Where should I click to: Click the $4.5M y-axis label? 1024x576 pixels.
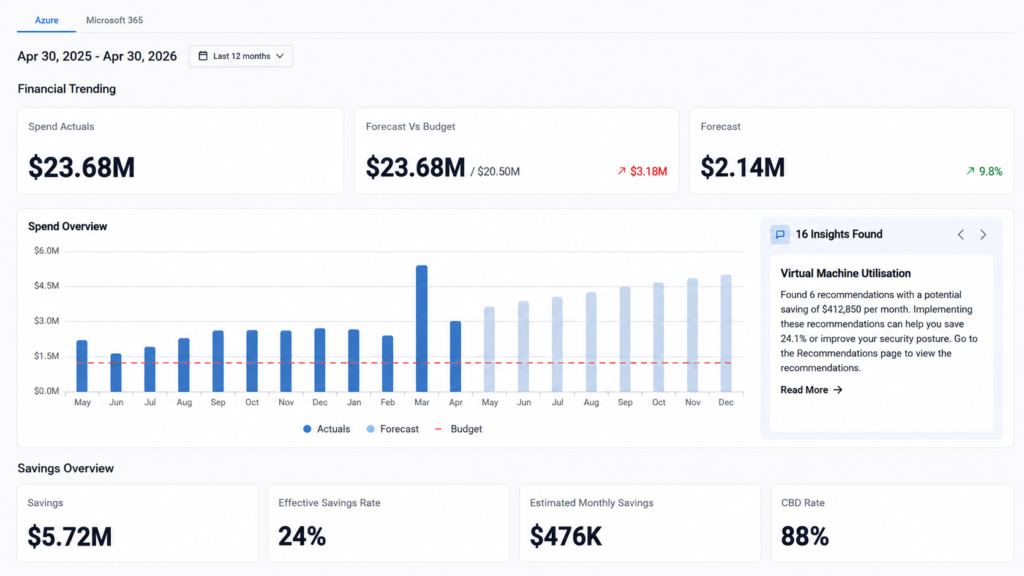point(46,286)
